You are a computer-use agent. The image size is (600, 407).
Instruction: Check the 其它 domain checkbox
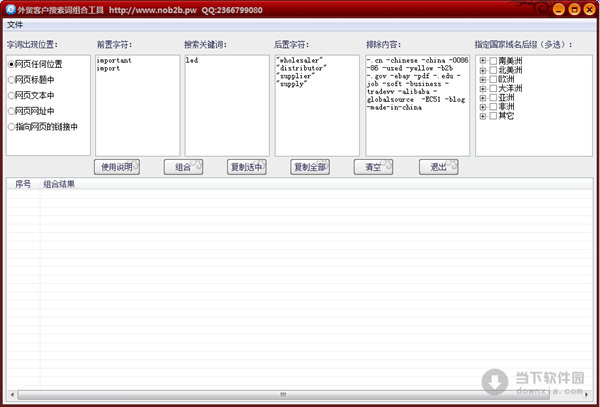click(x=493, y=116)
